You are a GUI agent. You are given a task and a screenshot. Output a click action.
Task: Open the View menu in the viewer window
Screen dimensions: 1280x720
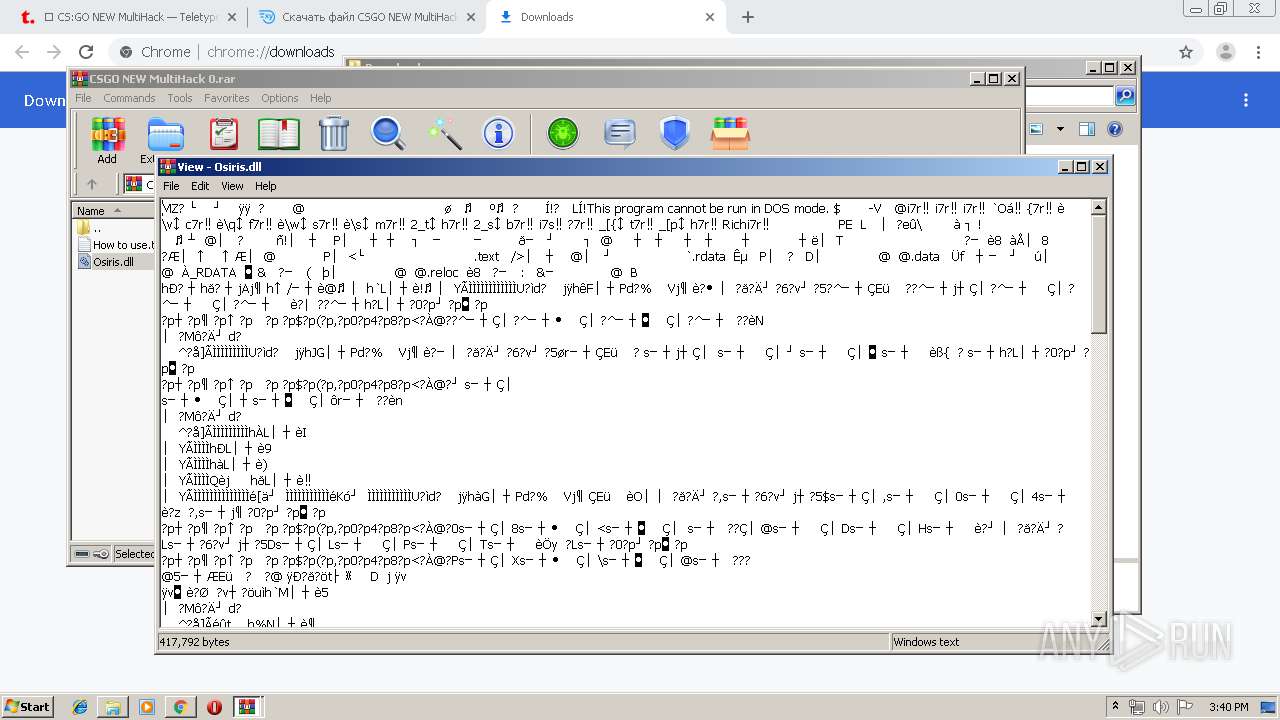pyautogui.click(x=232, y=186)
